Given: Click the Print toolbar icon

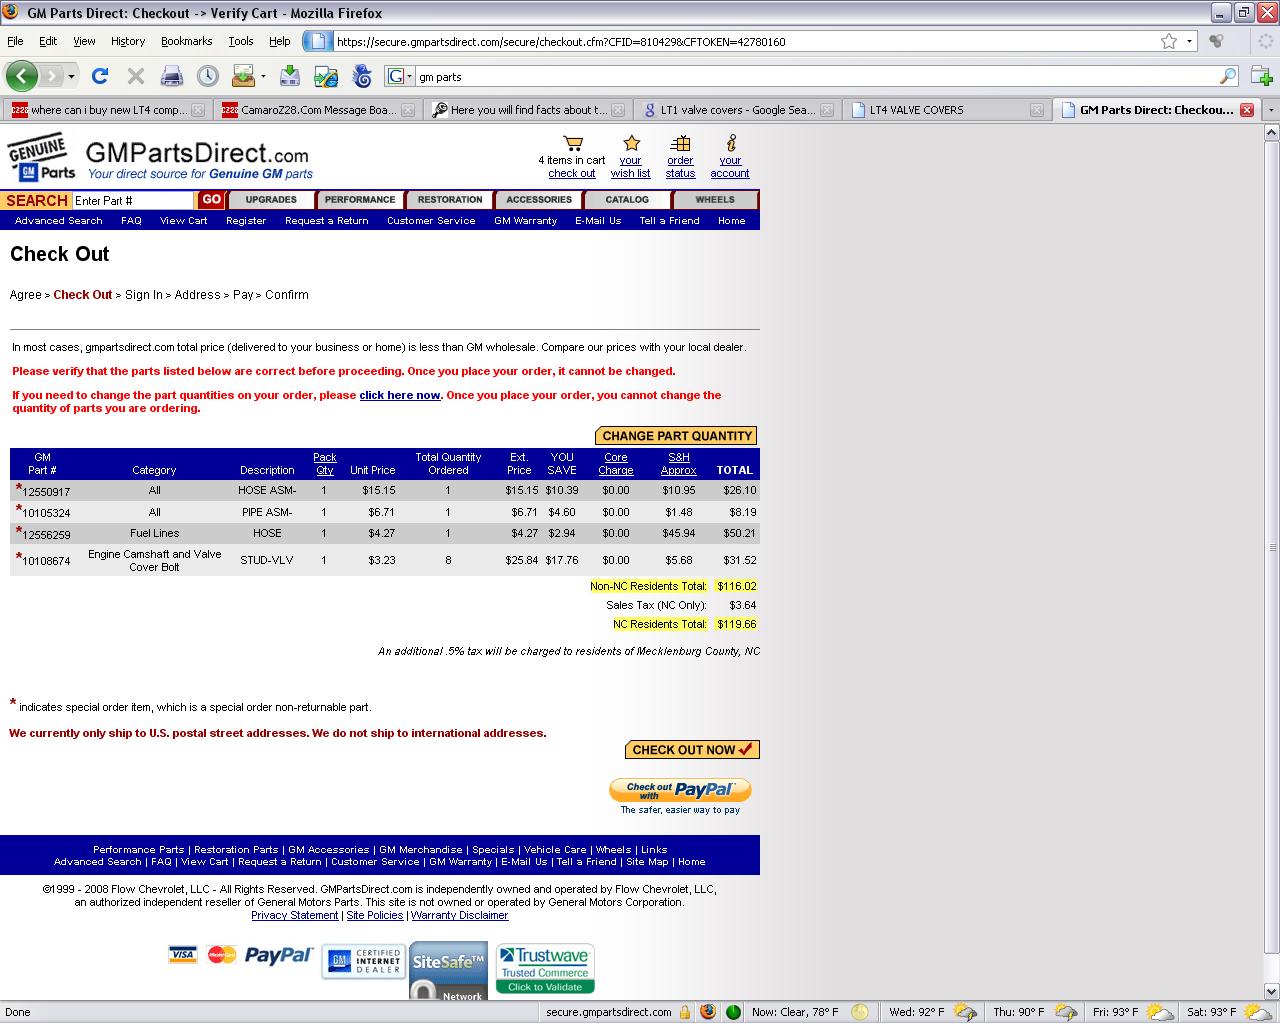Looking at the screenshot, I should tap(172, 76).
